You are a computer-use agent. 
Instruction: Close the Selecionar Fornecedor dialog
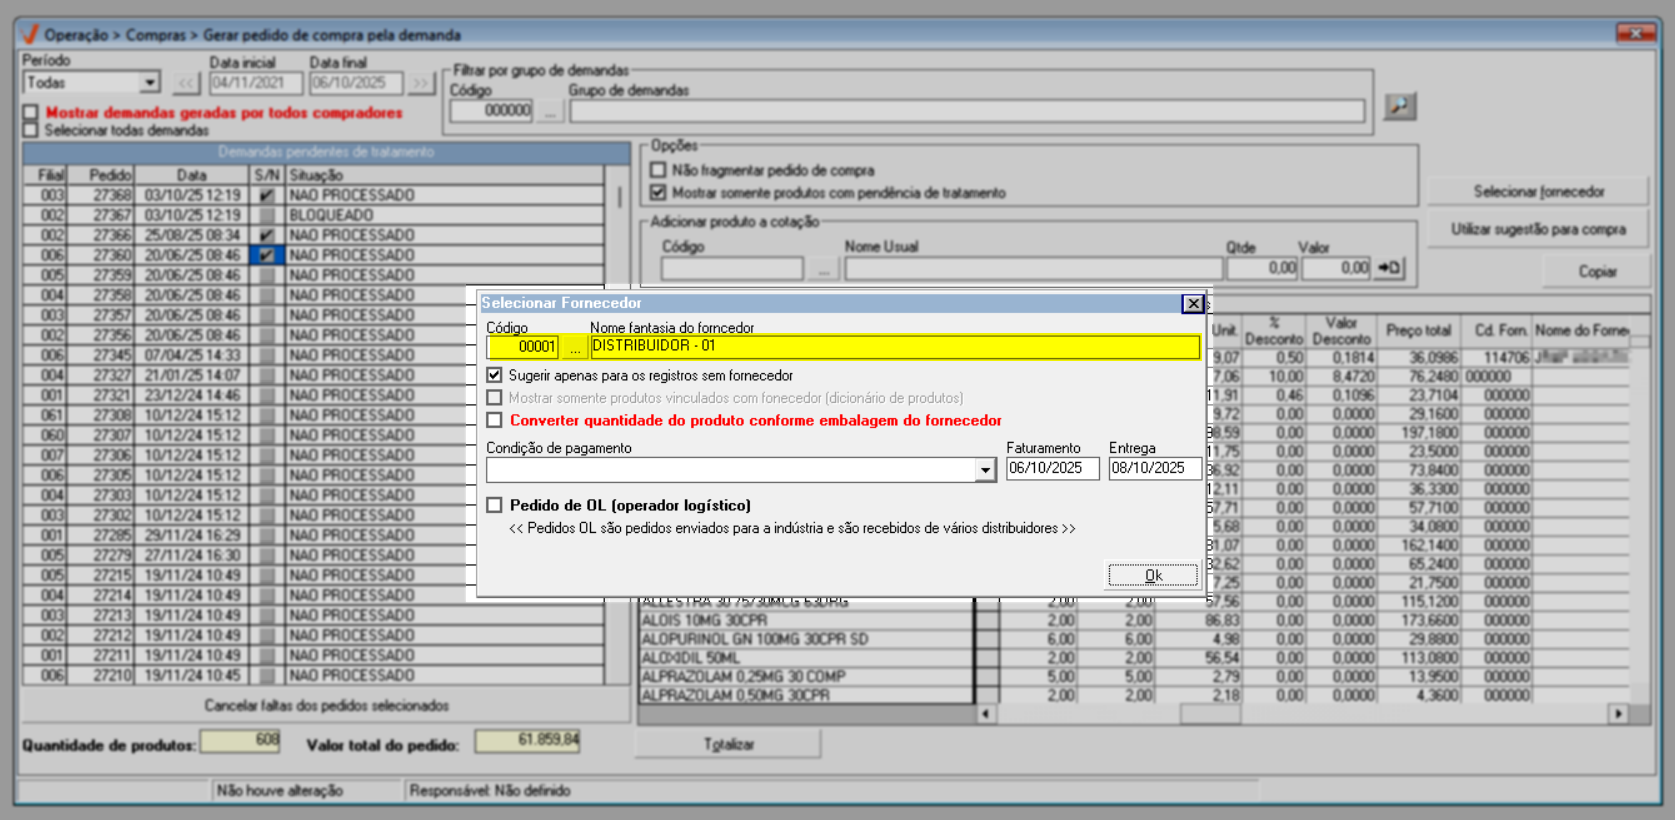pyautogui.click(x=1192, y=304)
